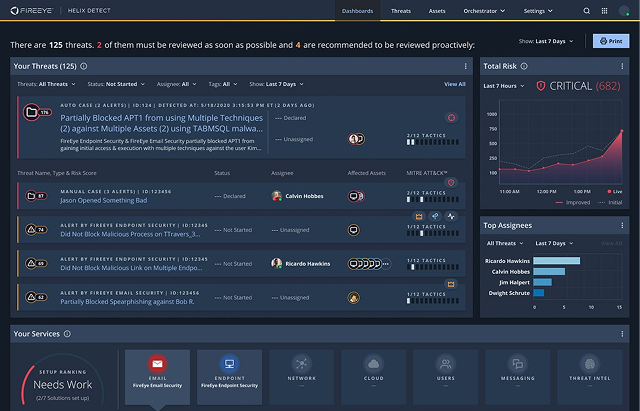Click the MITRE tactics bar on APT1 card

click(433, 142)
